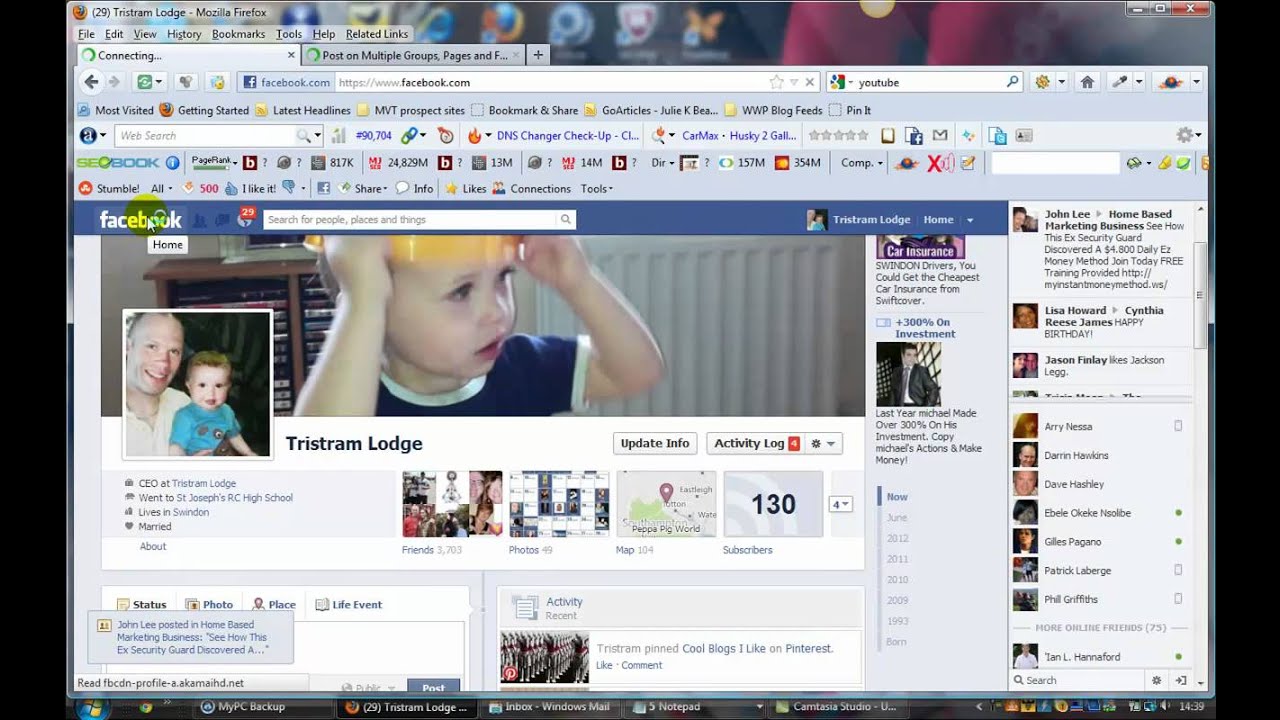Expand gear dropdown beside Activity Log
Screen dimensions: 1280x720
(x=822, y=443)
